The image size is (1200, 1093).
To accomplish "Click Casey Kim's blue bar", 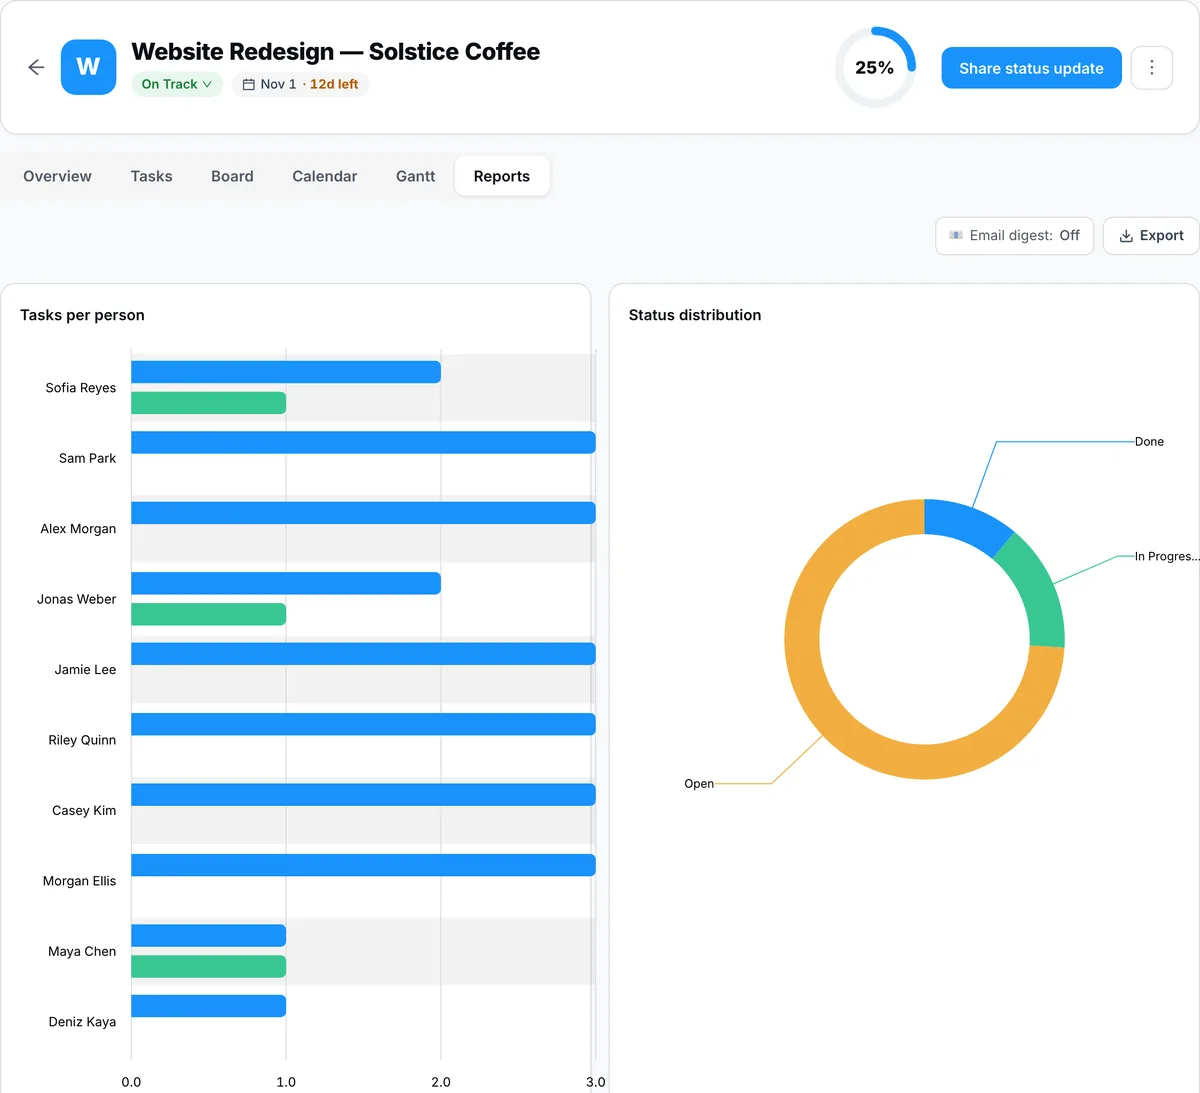I will coord(363,795).
